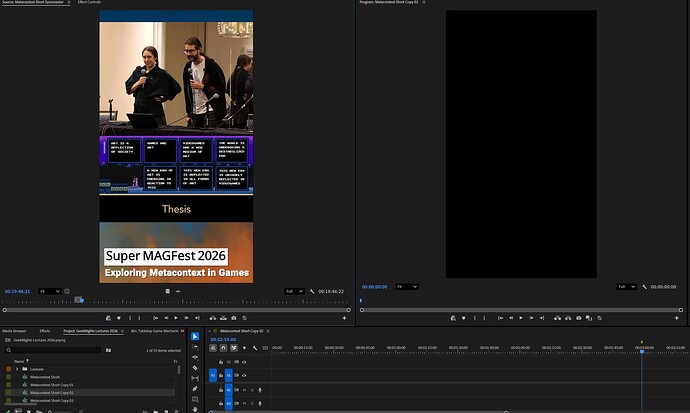Switch to Media Browser tab
The height and width of the screenshot is (413, 690).
pos(14,331)
